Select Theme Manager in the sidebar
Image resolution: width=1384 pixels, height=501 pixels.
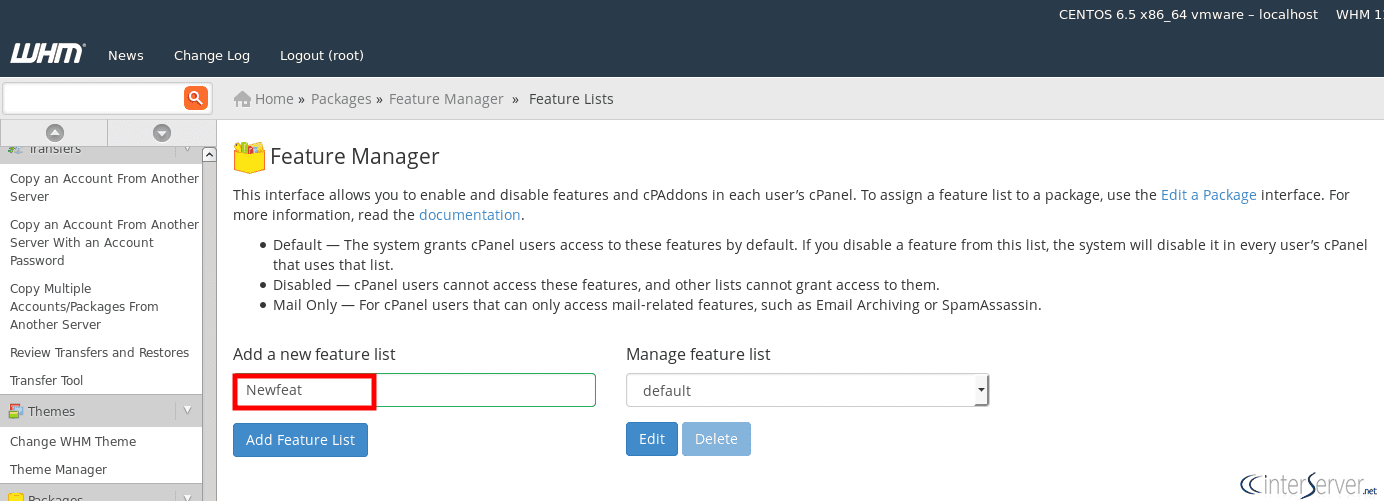click(58, 469)
